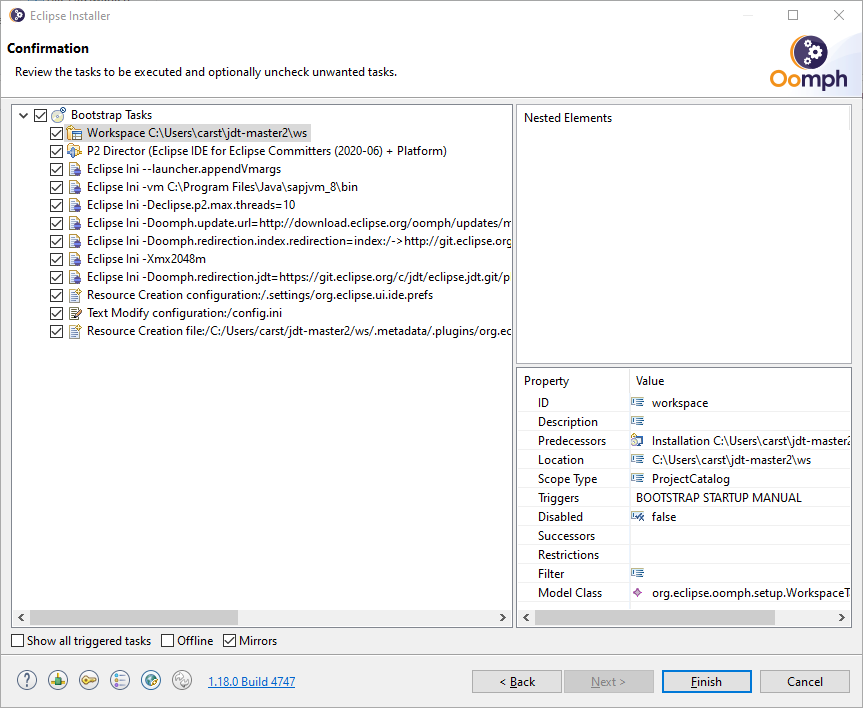Open the Help icon in the bottom toolbar
The width and height of the screenshot is (863, 708).
pos(26,680)
